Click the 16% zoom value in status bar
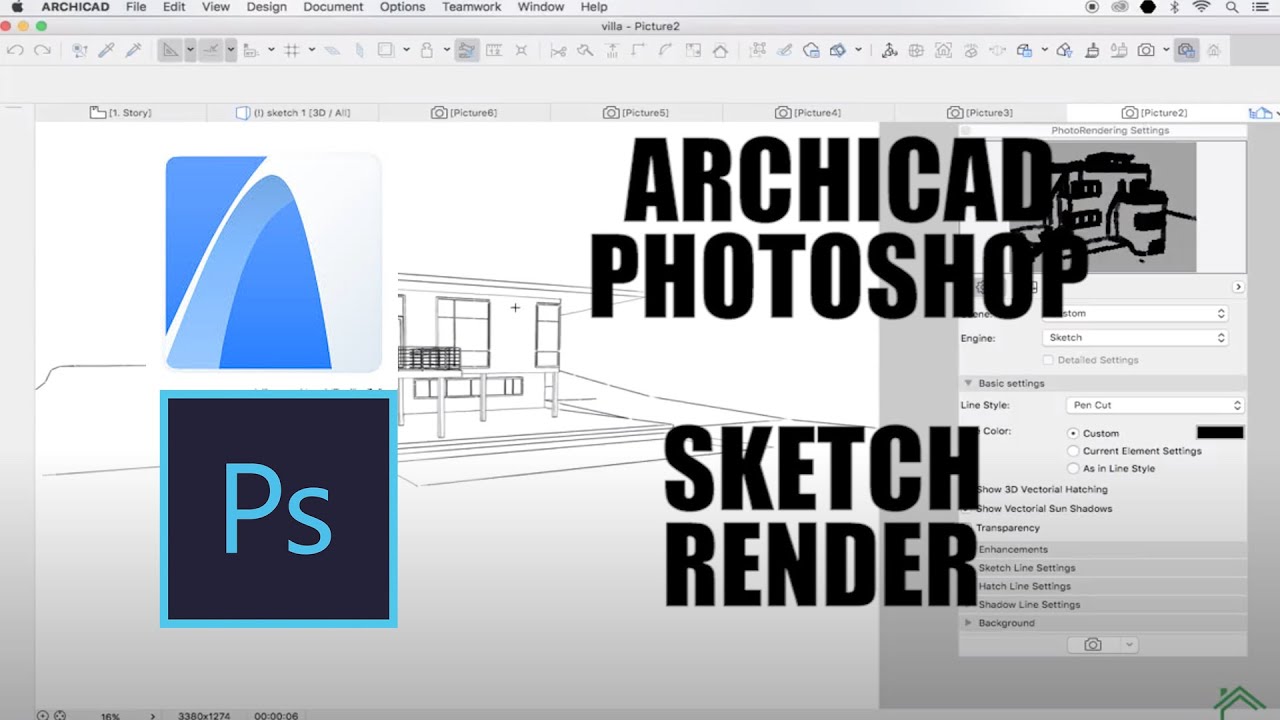 [x=110, y=716]
